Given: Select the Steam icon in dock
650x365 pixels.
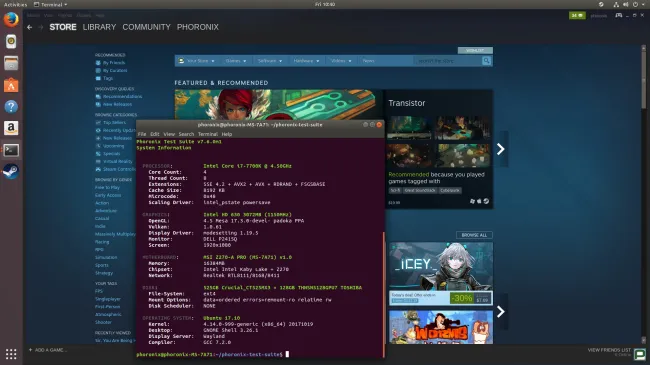Looking at the screenshot, I should pos(11,171).
